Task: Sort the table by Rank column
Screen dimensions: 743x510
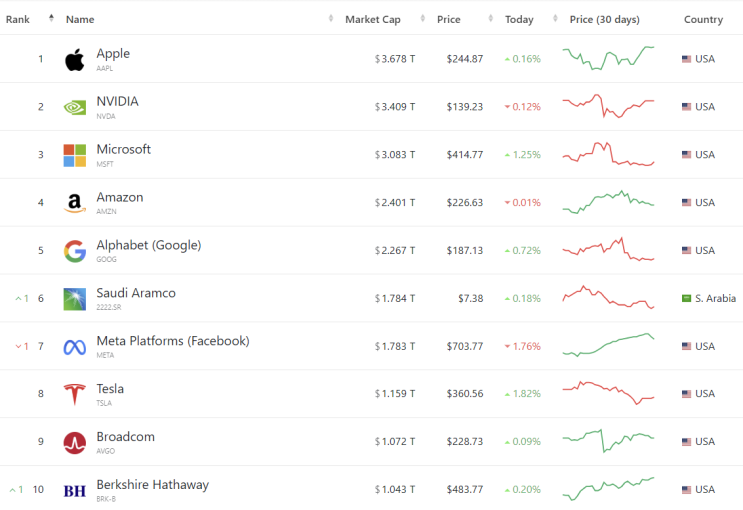Action: (x=18, y=19)
